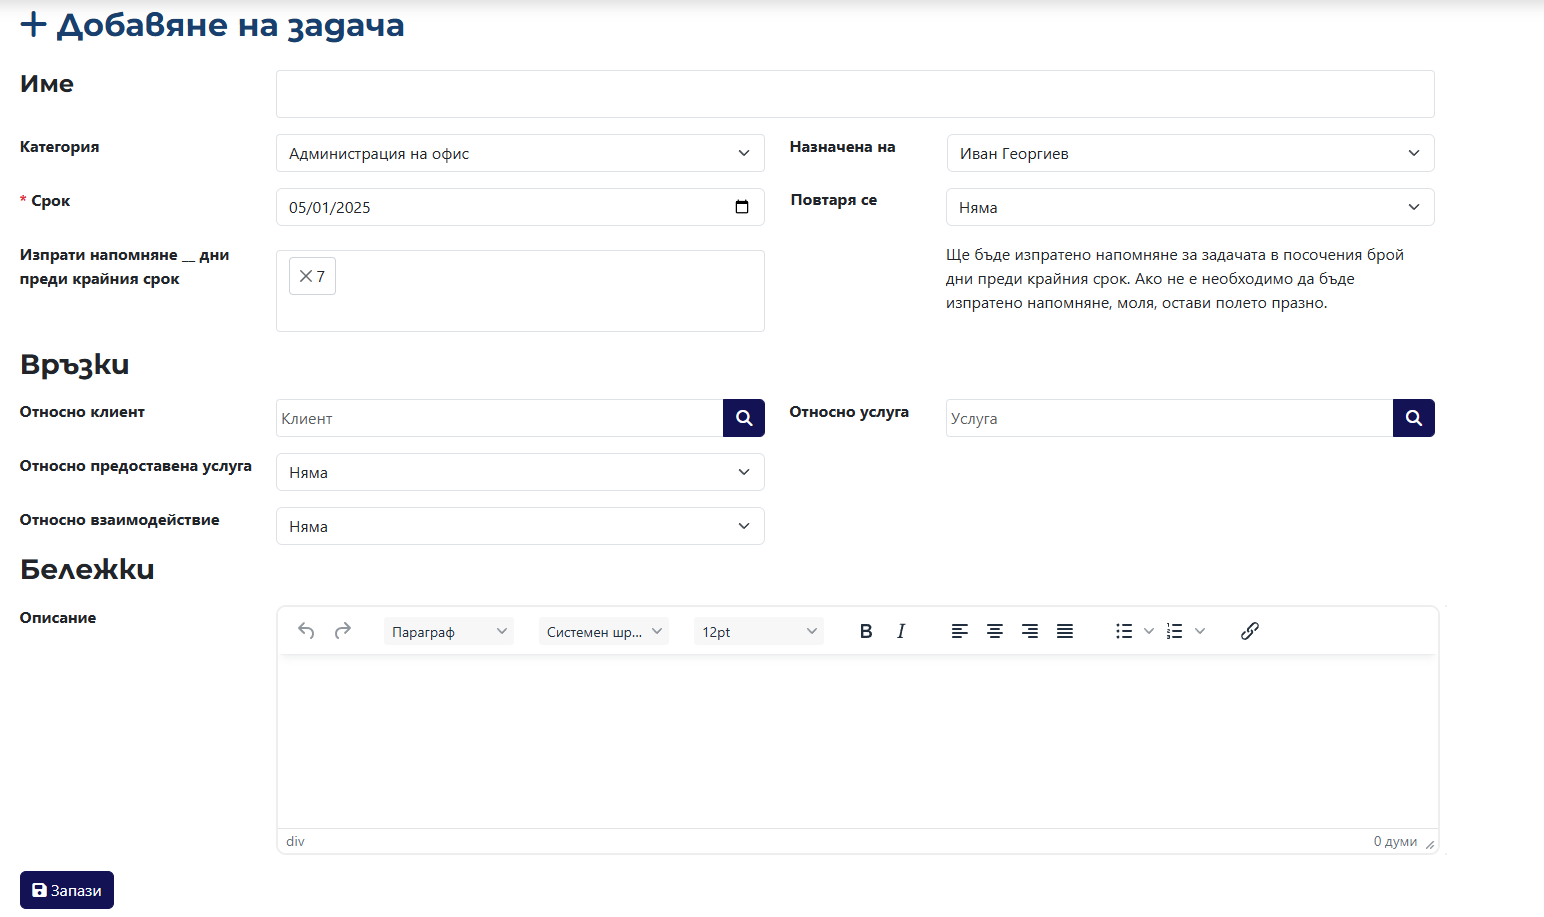Open the Категория dropdown
Screen dimensions: 1544x917
(x=520, y=153)
